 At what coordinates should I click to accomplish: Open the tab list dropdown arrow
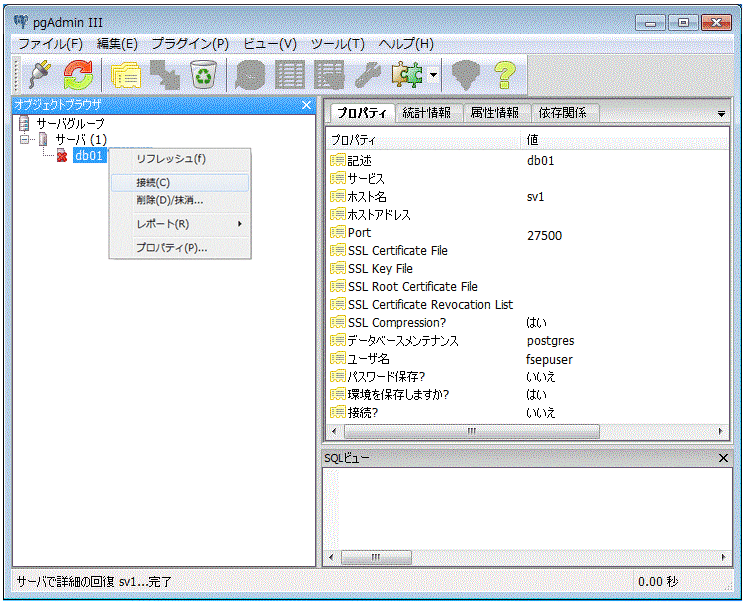click(721, 114)
